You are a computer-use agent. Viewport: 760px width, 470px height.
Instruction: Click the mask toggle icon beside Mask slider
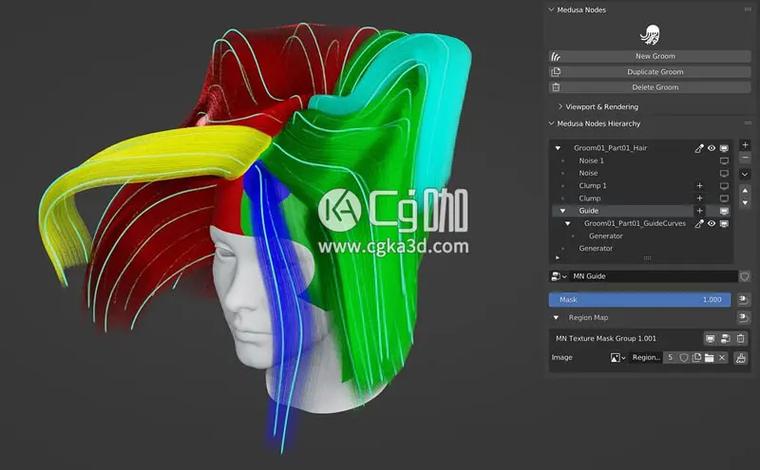pos(743,300)
